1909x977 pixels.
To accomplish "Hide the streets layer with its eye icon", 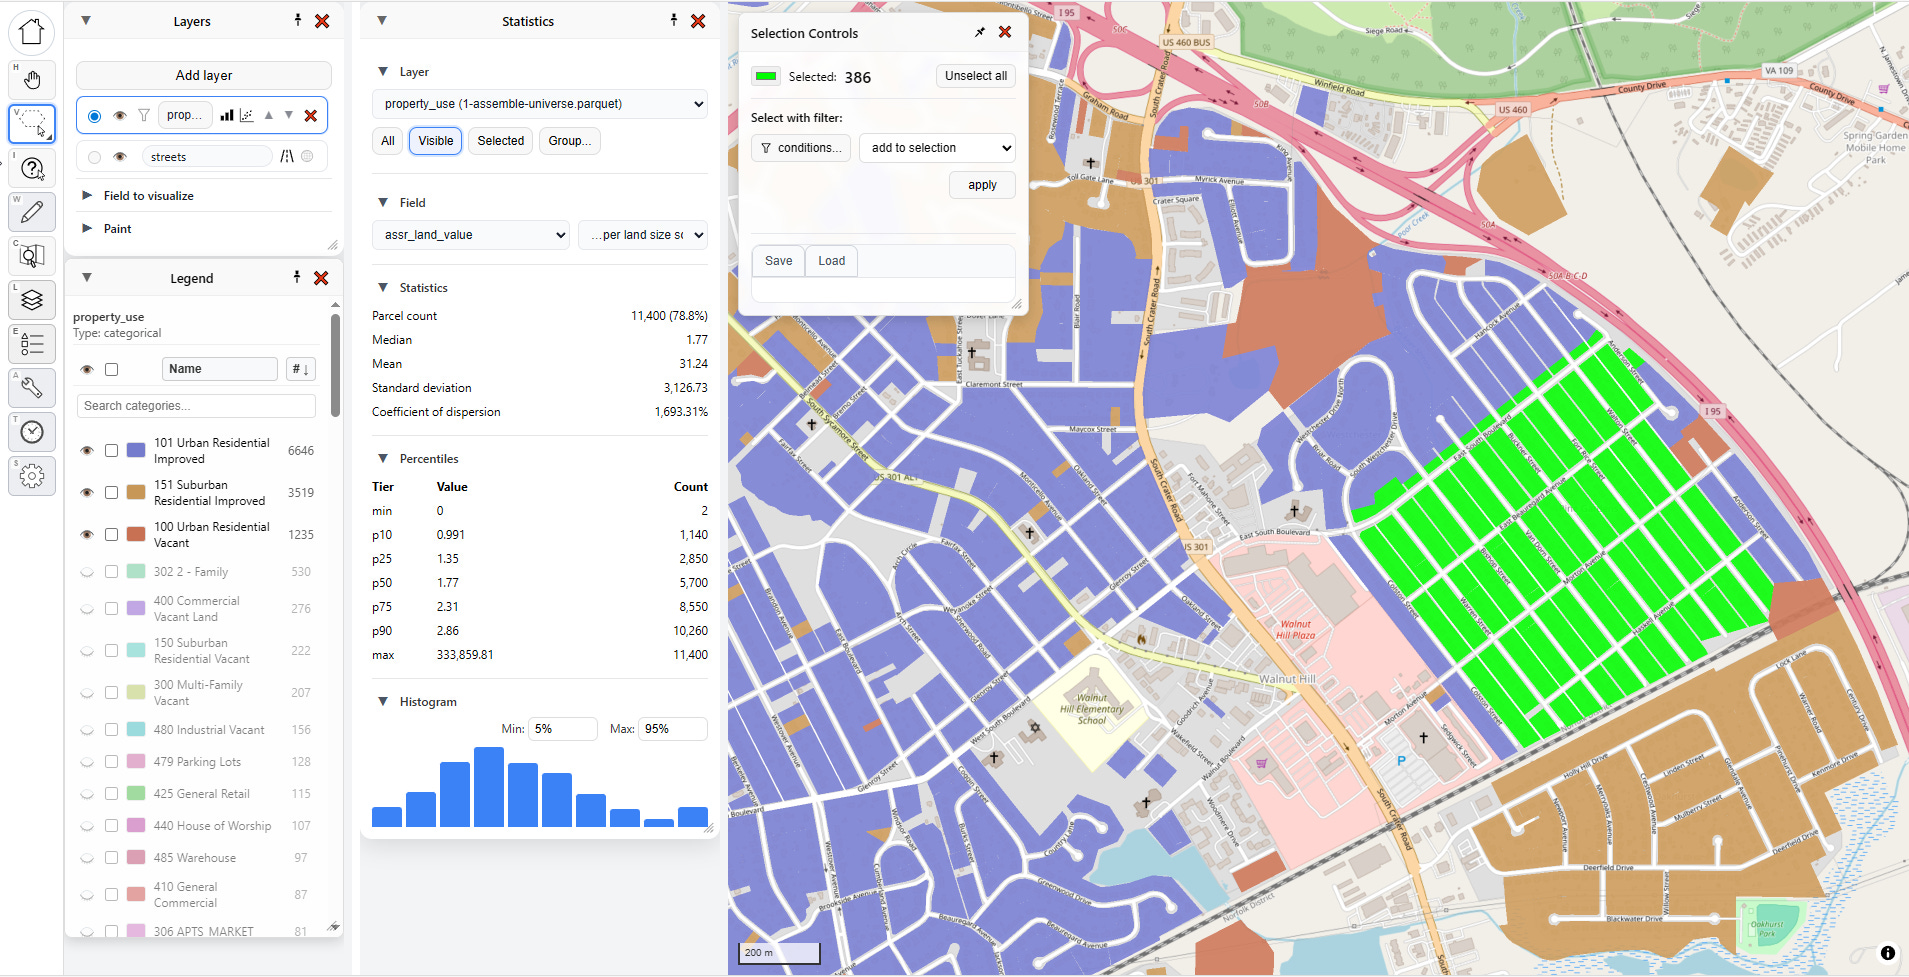I will pyautogui.click(x=120, y=157).
